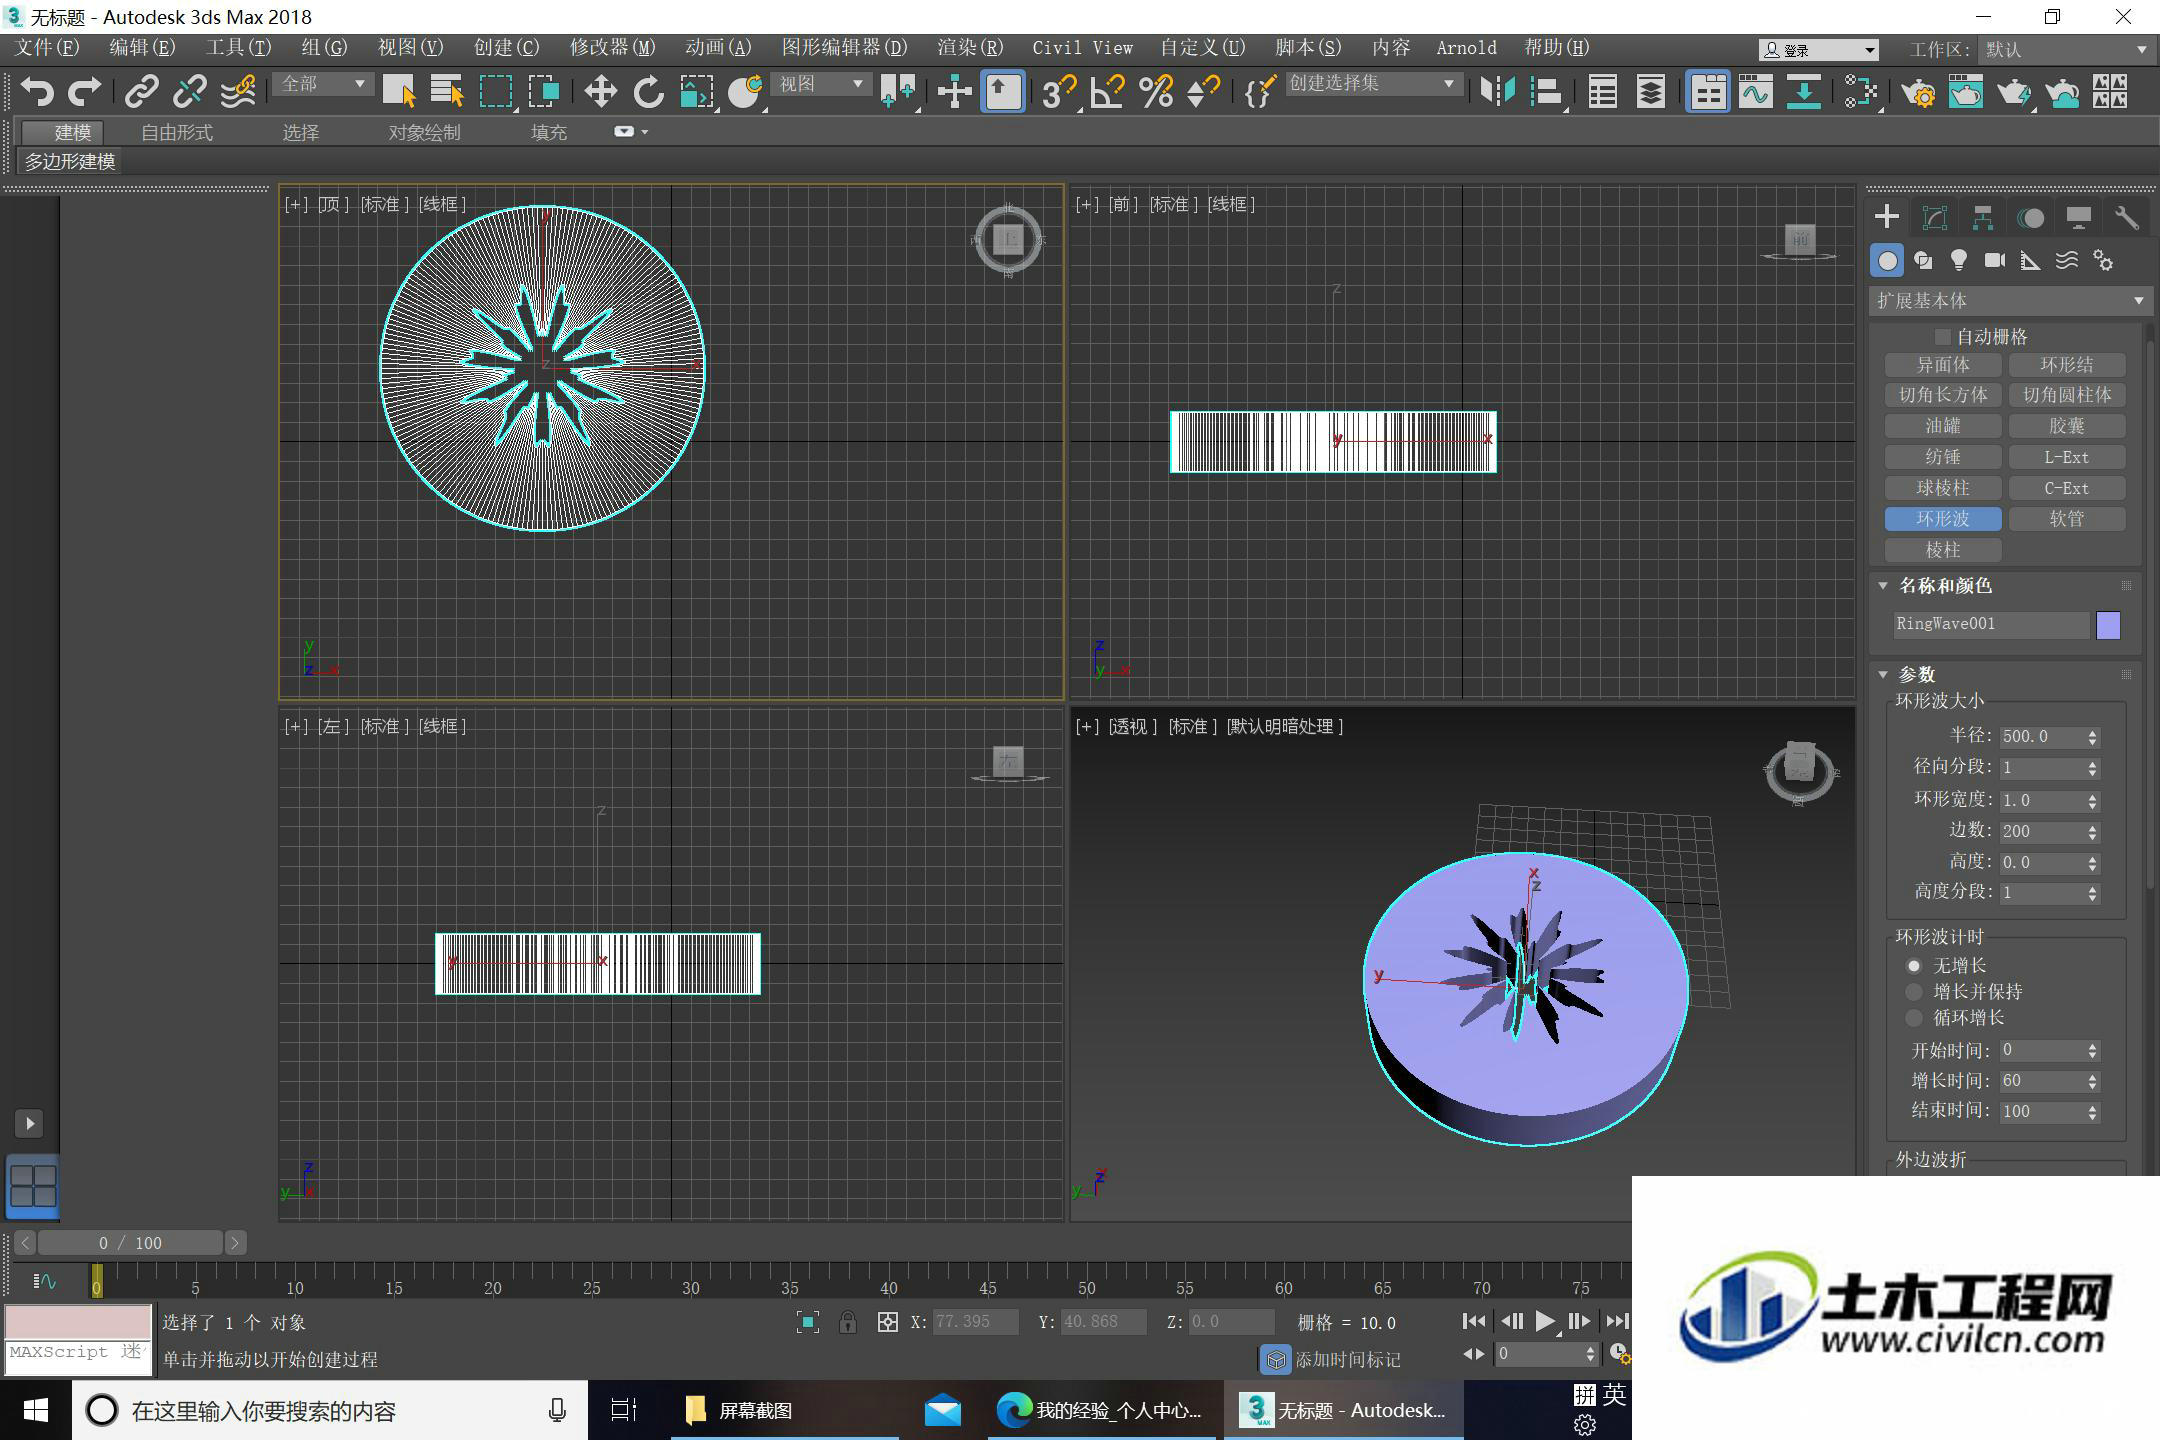
Task: Toggle the Percent Snap icon
Action: click(x=1155, y=92)
